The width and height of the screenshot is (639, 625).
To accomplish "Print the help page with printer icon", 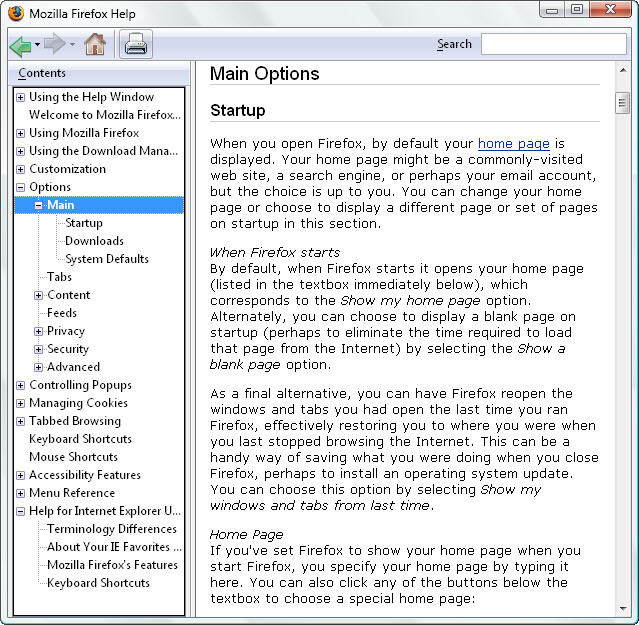I will (136, 44).
